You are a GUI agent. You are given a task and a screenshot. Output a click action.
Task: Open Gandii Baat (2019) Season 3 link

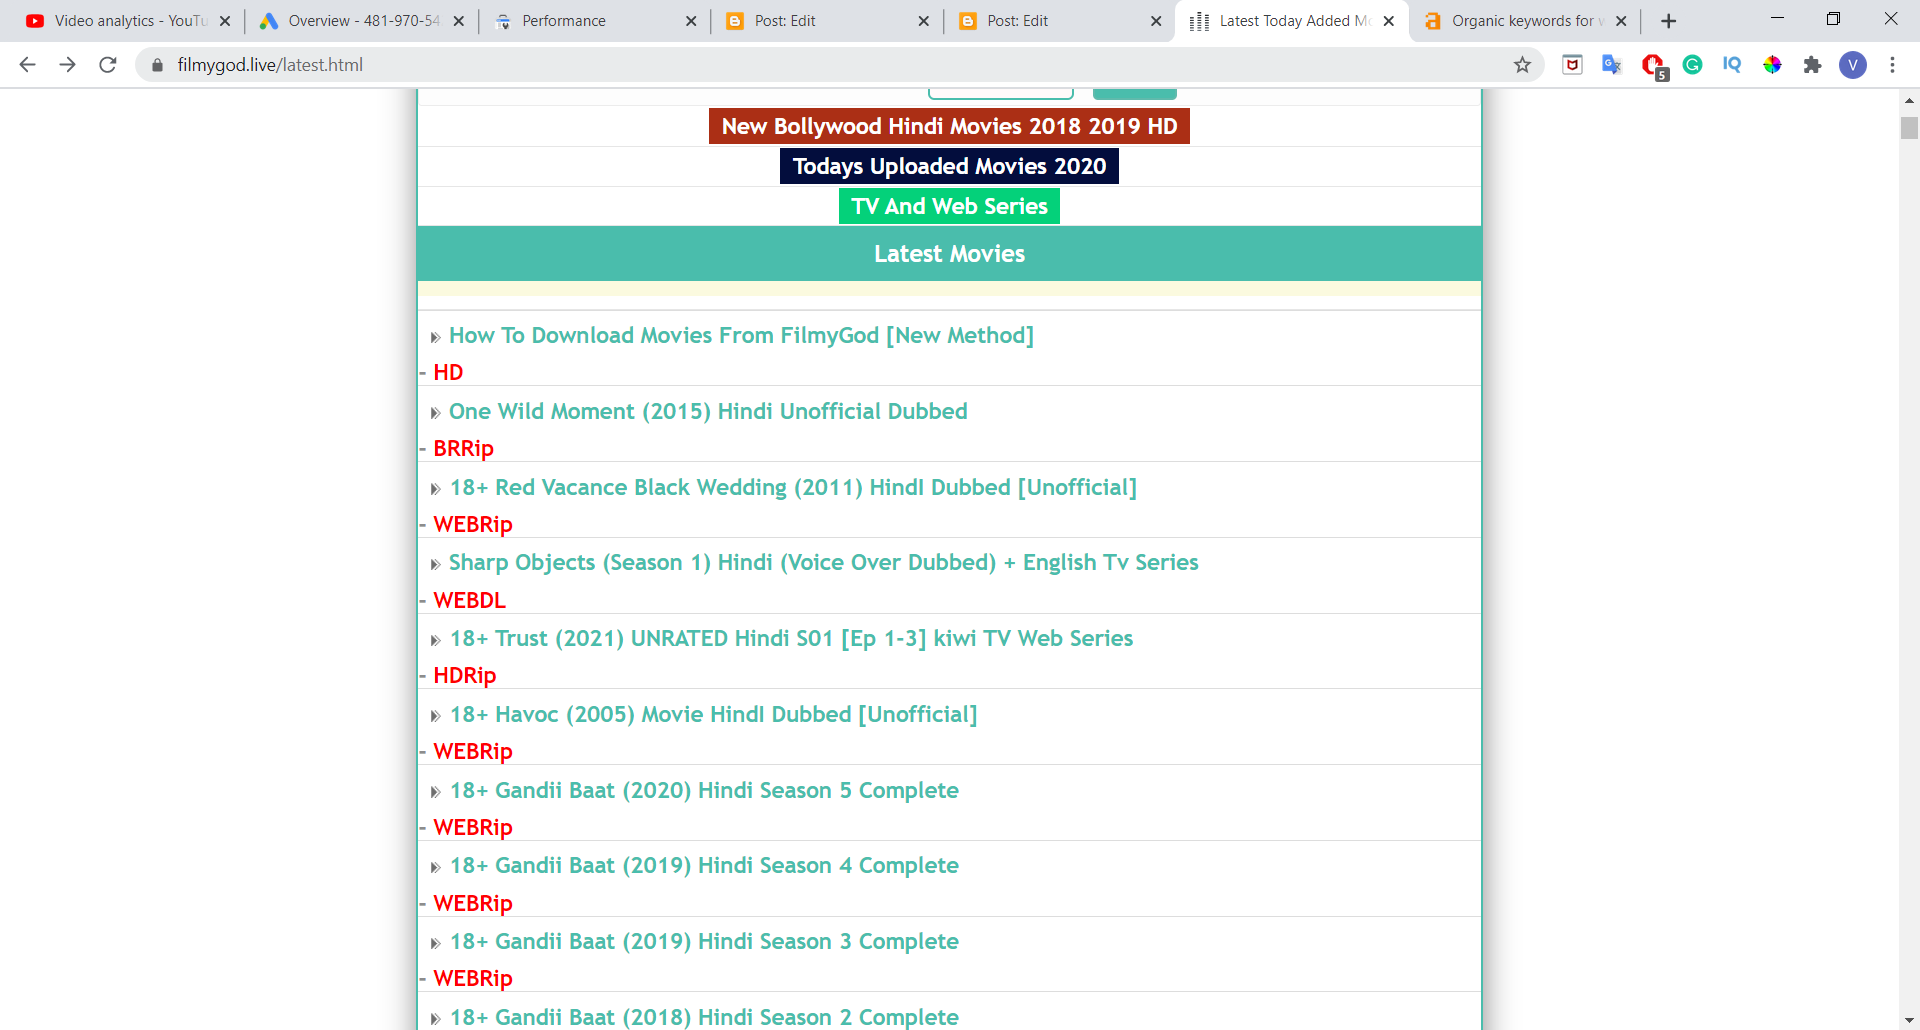704,942
